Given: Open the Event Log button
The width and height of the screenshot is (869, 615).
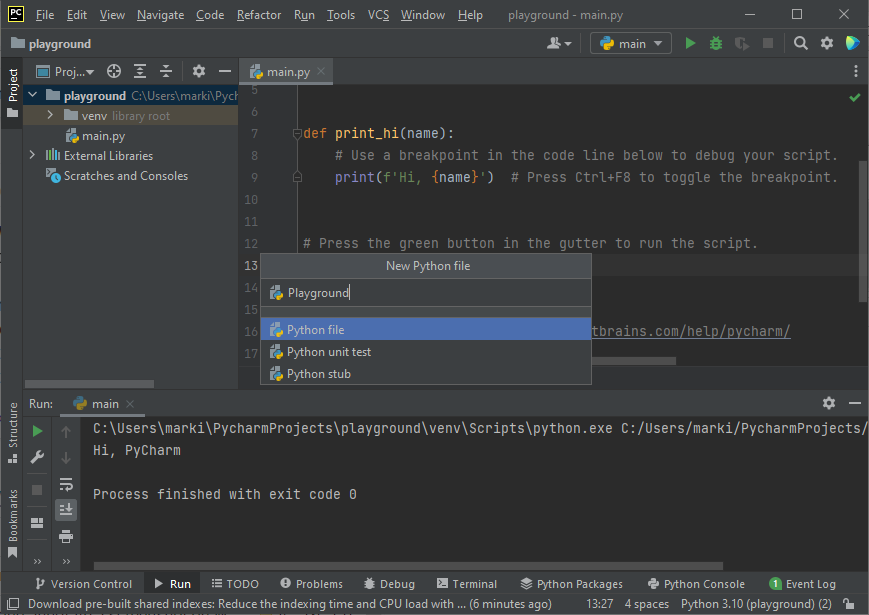Looking at the screenshot, I should 803,584.
